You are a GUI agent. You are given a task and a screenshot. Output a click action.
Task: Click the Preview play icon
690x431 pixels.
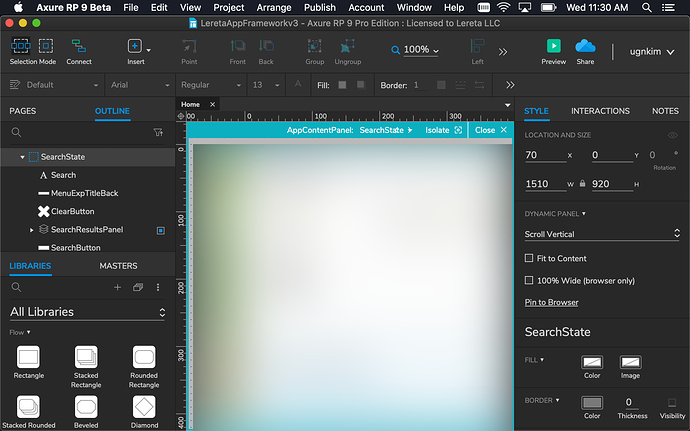pos(553,46)
